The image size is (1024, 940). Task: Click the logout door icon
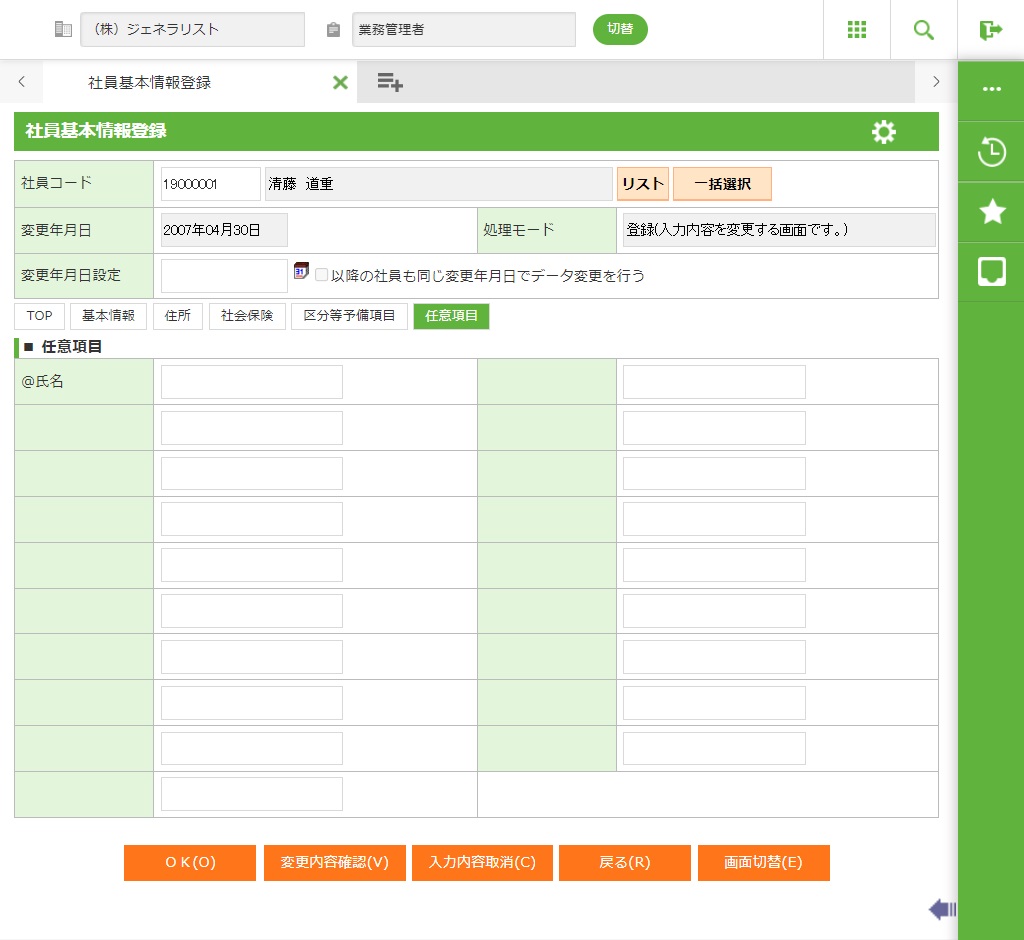(991, 30)
